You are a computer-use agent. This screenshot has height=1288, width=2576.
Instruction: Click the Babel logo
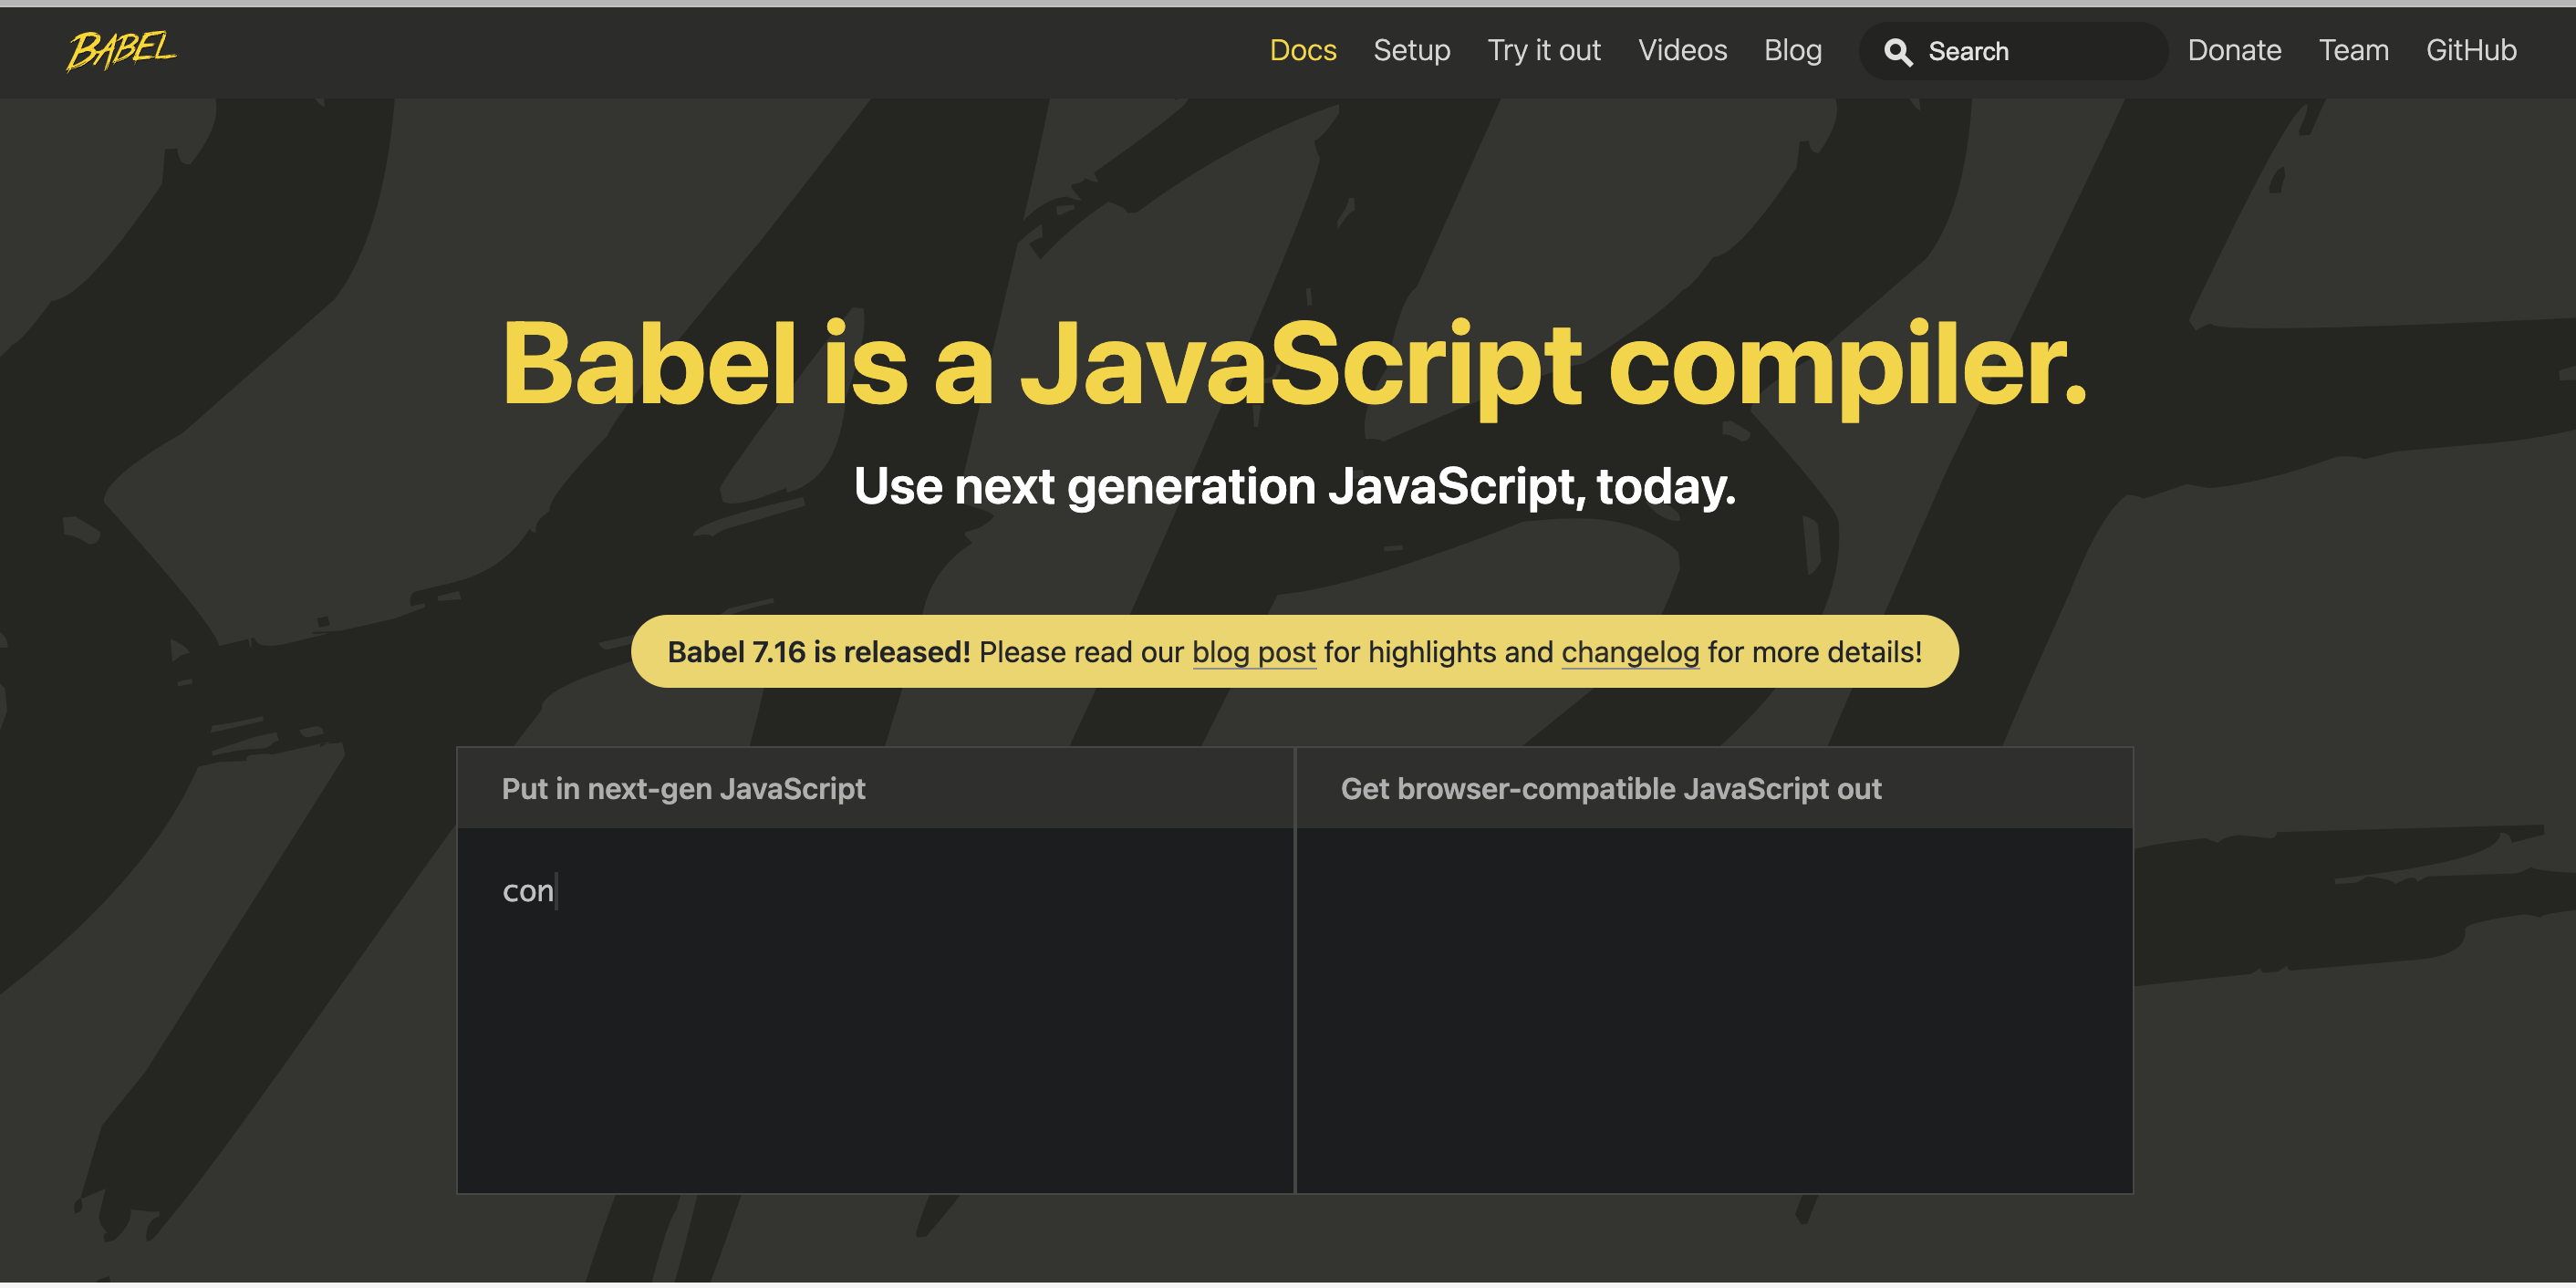[121, 50]
